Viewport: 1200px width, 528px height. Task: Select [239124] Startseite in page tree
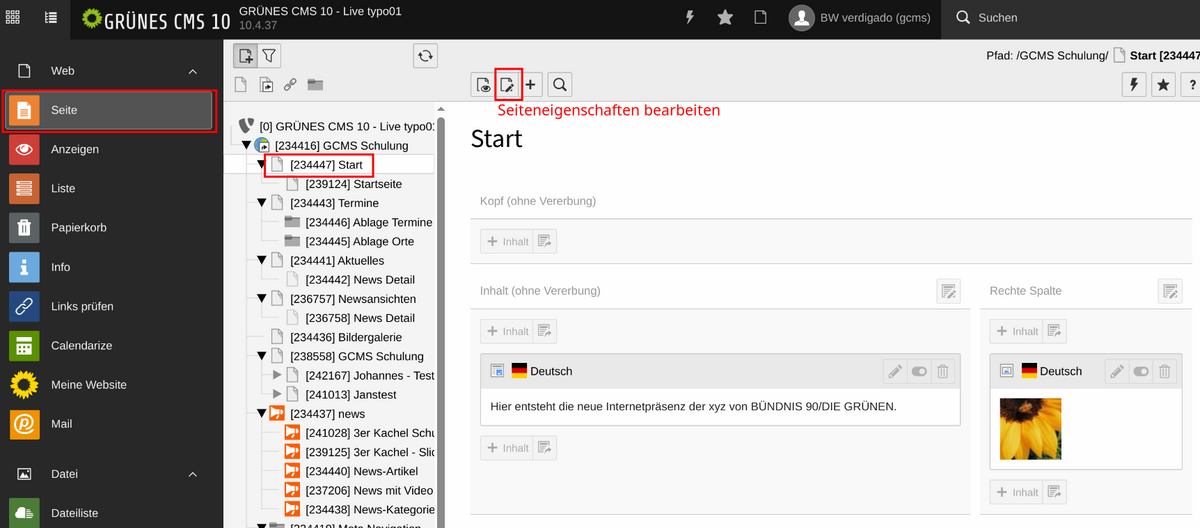(x=354, y=184)
